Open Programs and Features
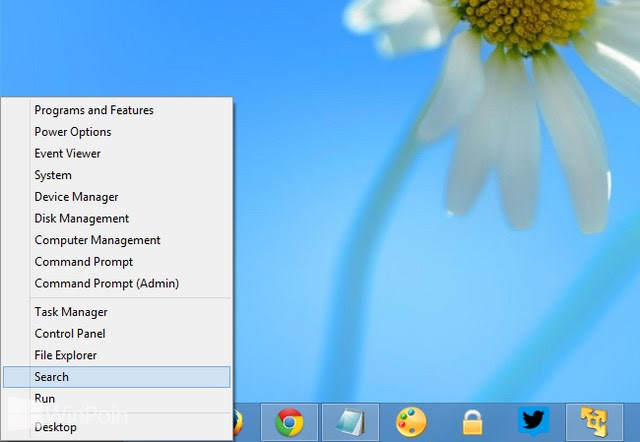 coord(118,110)
